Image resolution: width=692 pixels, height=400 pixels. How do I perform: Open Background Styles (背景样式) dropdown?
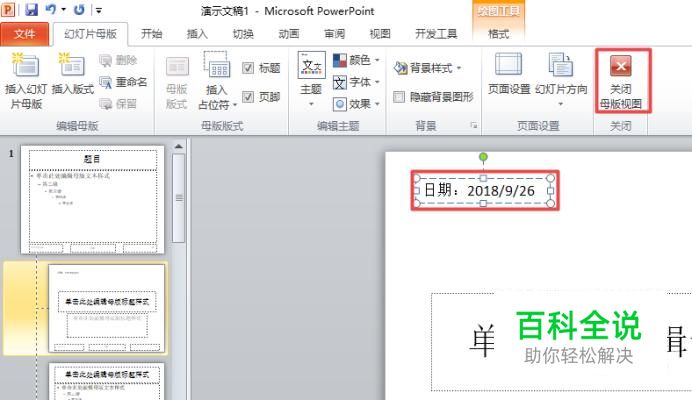click(428, 68)
